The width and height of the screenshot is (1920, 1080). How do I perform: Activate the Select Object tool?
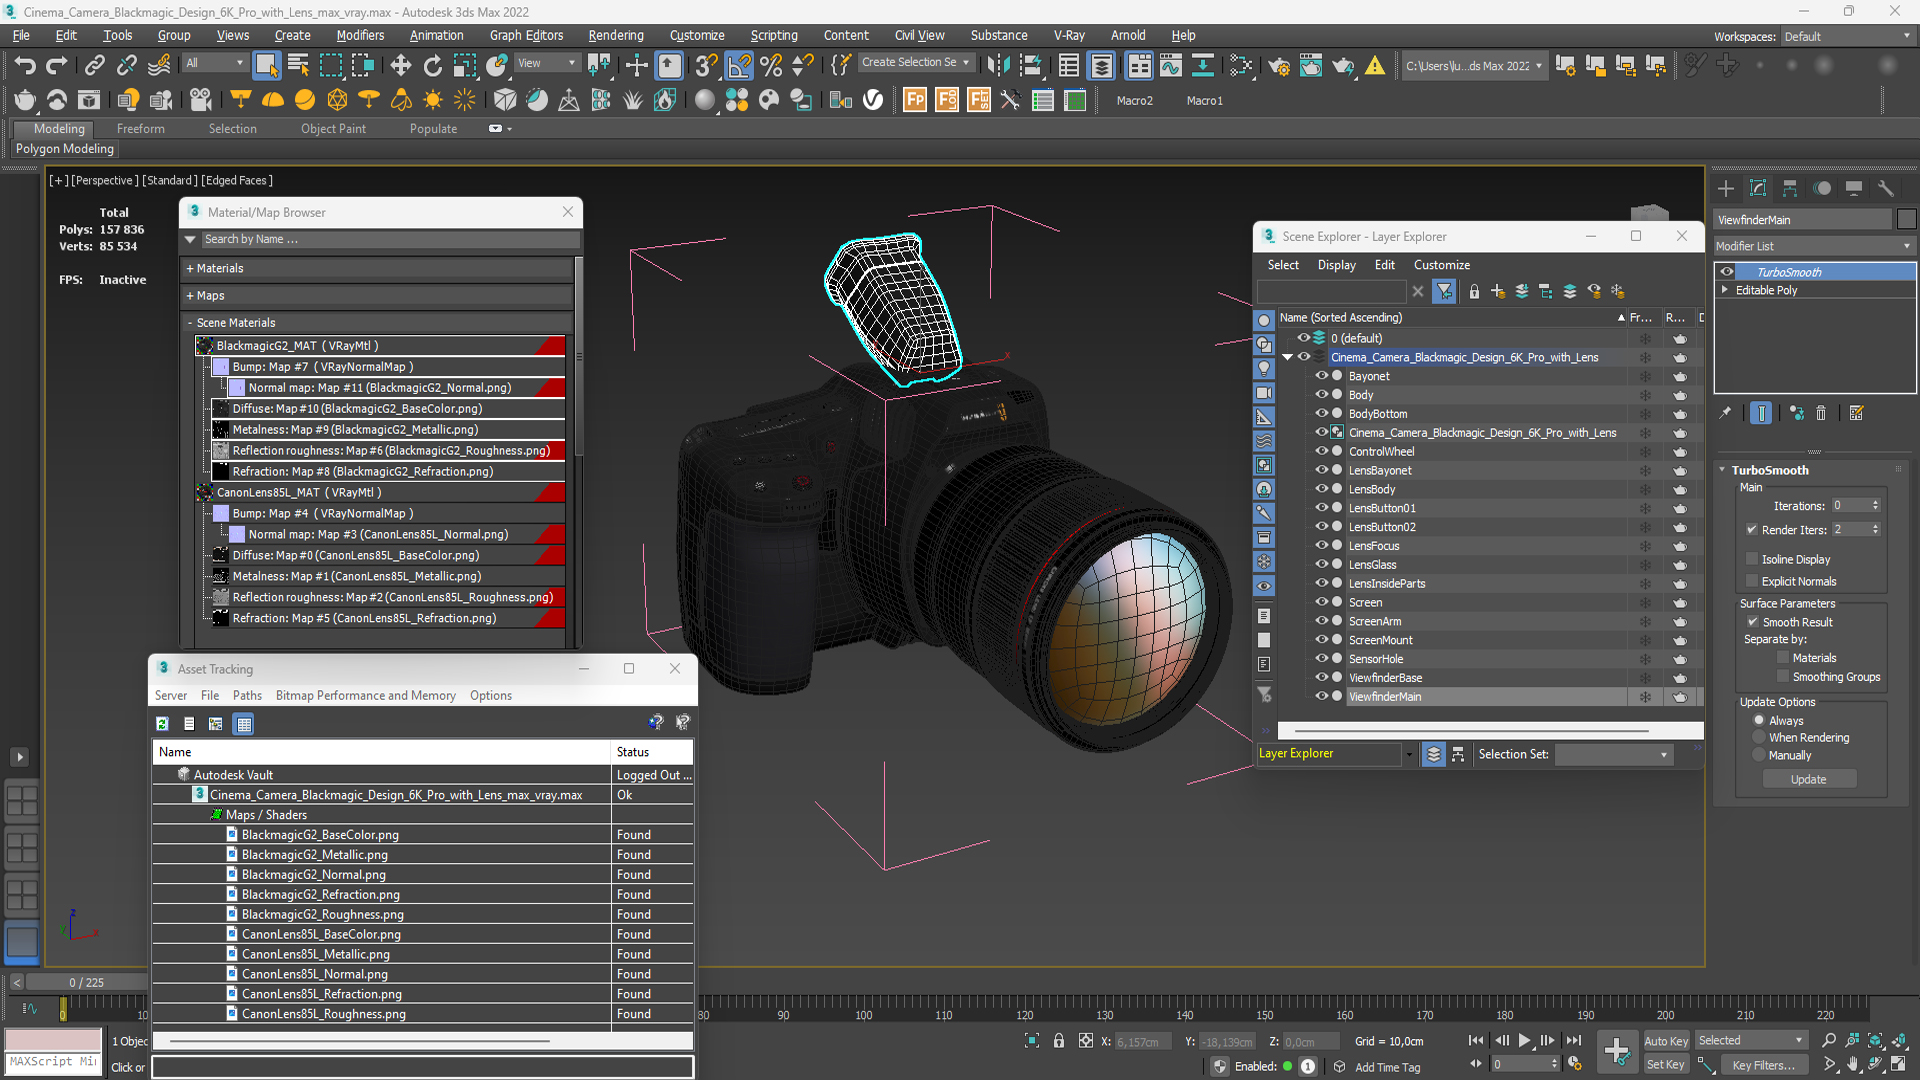[x=266, y=65]
